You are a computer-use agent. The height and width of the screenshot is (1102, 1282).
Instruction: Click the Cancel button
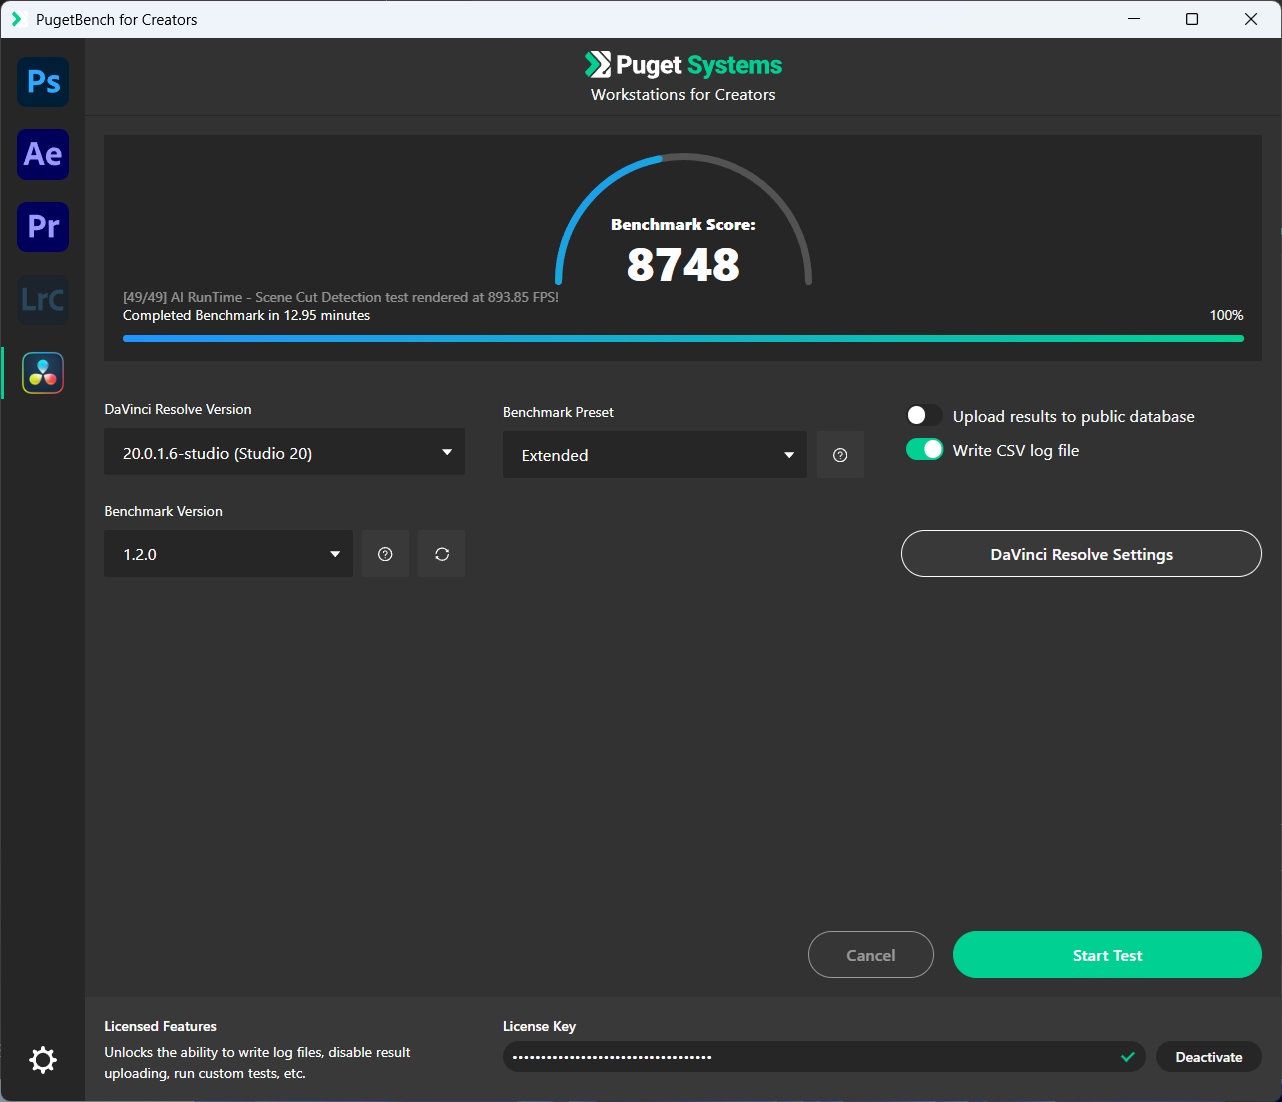coord(870,955)
